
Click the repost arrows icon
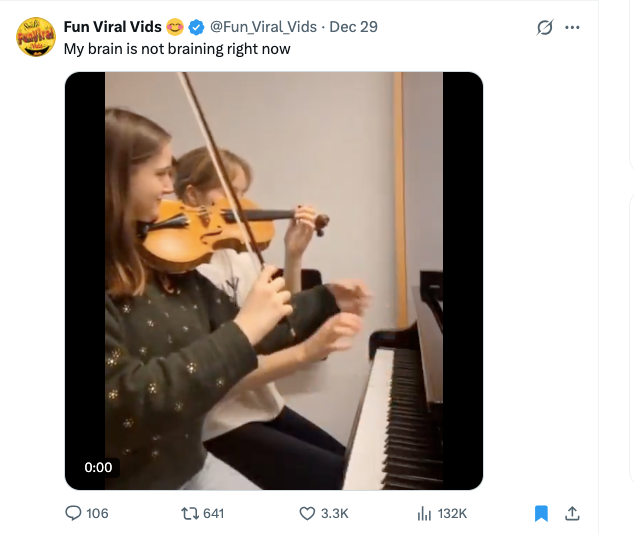188,513
